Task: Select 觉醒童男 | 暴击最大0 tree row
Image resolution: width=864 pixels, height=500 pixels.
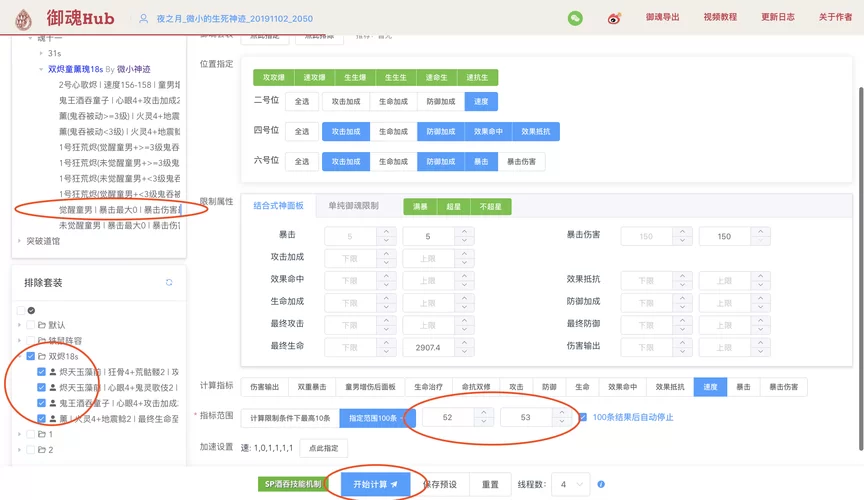Action: point(120,210)
